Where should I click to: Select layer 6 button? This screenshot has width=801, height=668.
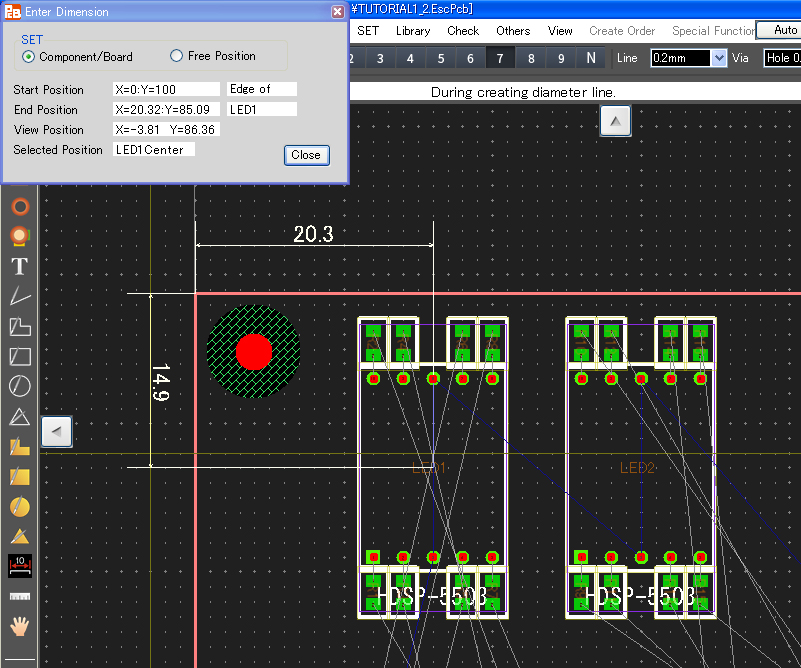(x=470, y=58)
